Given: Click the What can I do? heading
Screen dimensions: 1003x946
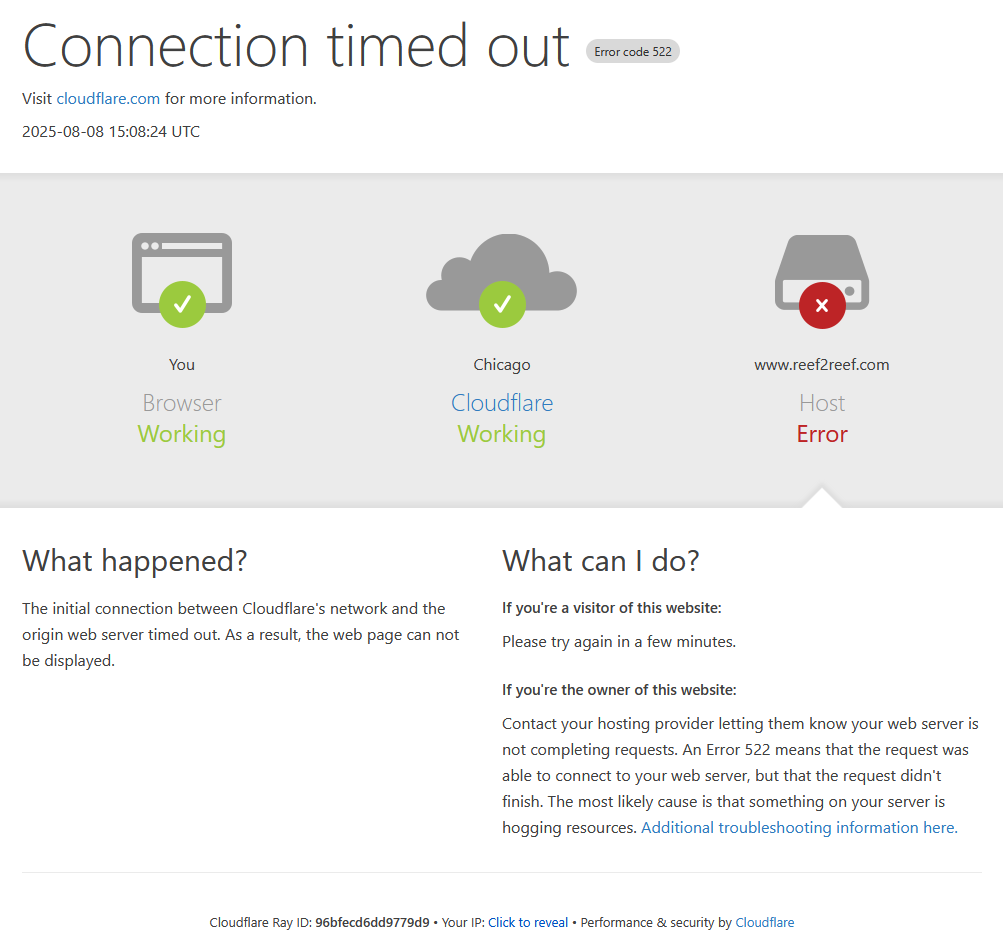Looking at the screenshot, I should pos(601,561).
